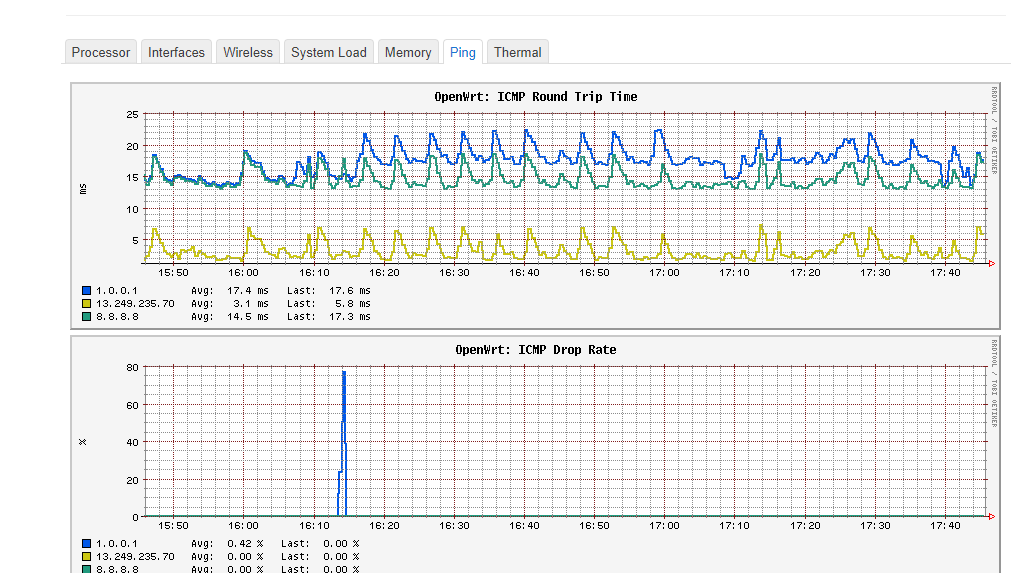Click red arrow ending Drop Rate axis

click(x=990, y=517)
